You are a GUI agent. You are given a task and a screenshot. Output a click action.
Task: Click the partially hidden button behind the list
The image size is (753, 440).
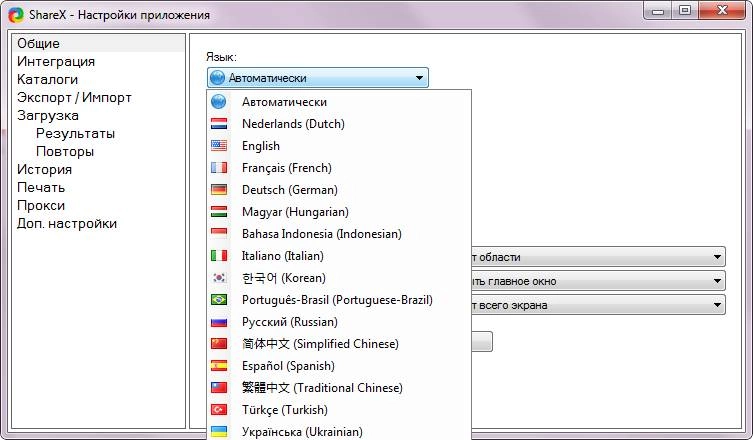point(482,342)
